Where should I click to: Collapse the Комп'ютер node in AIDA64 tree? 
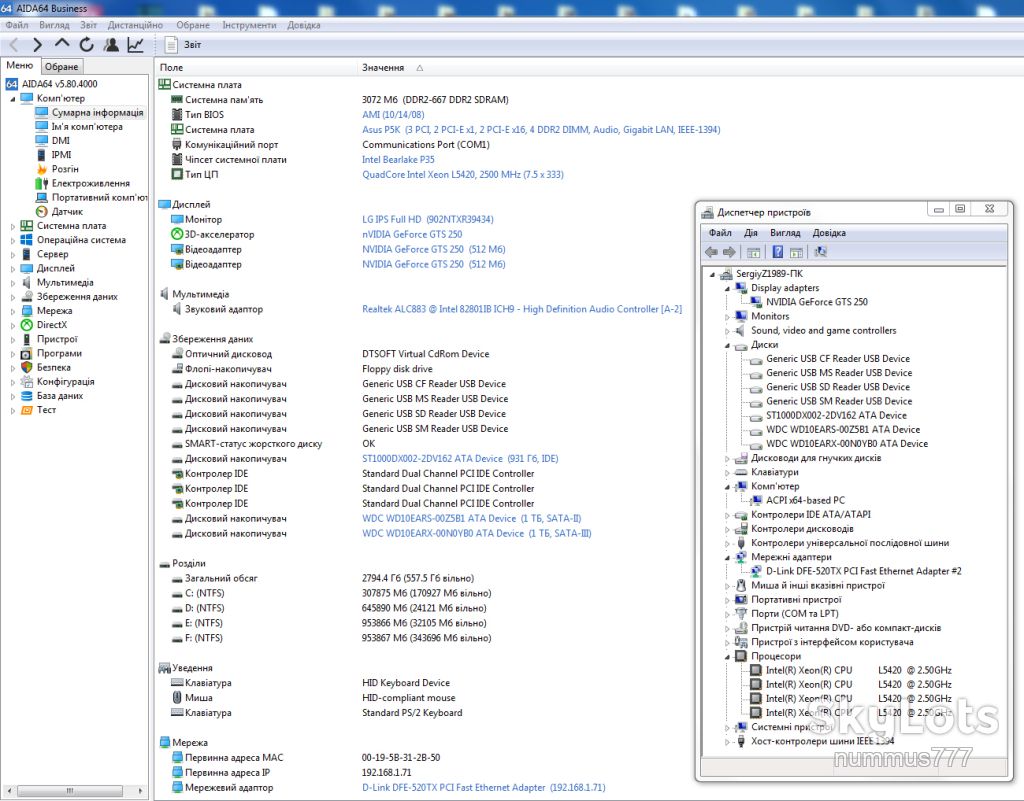[x=12, y=99]
